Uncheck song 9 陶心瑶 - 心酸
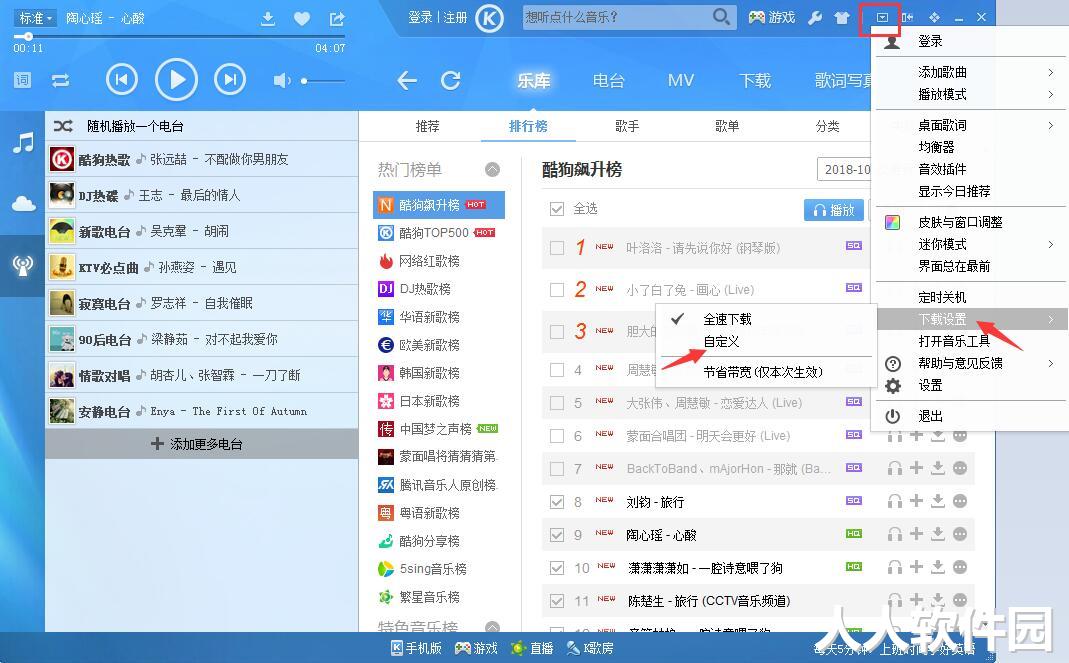The image size is (1069, 663). (557, 535)
